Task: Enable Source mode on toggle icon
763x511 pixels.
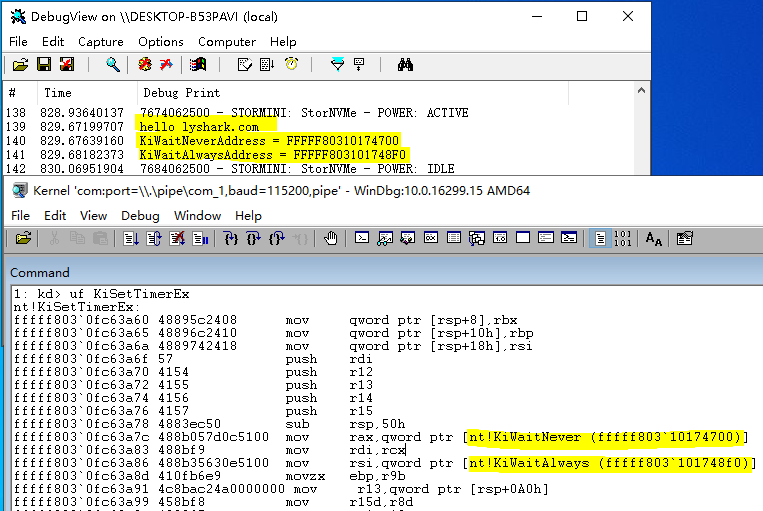Action: [x=600, y=238]
